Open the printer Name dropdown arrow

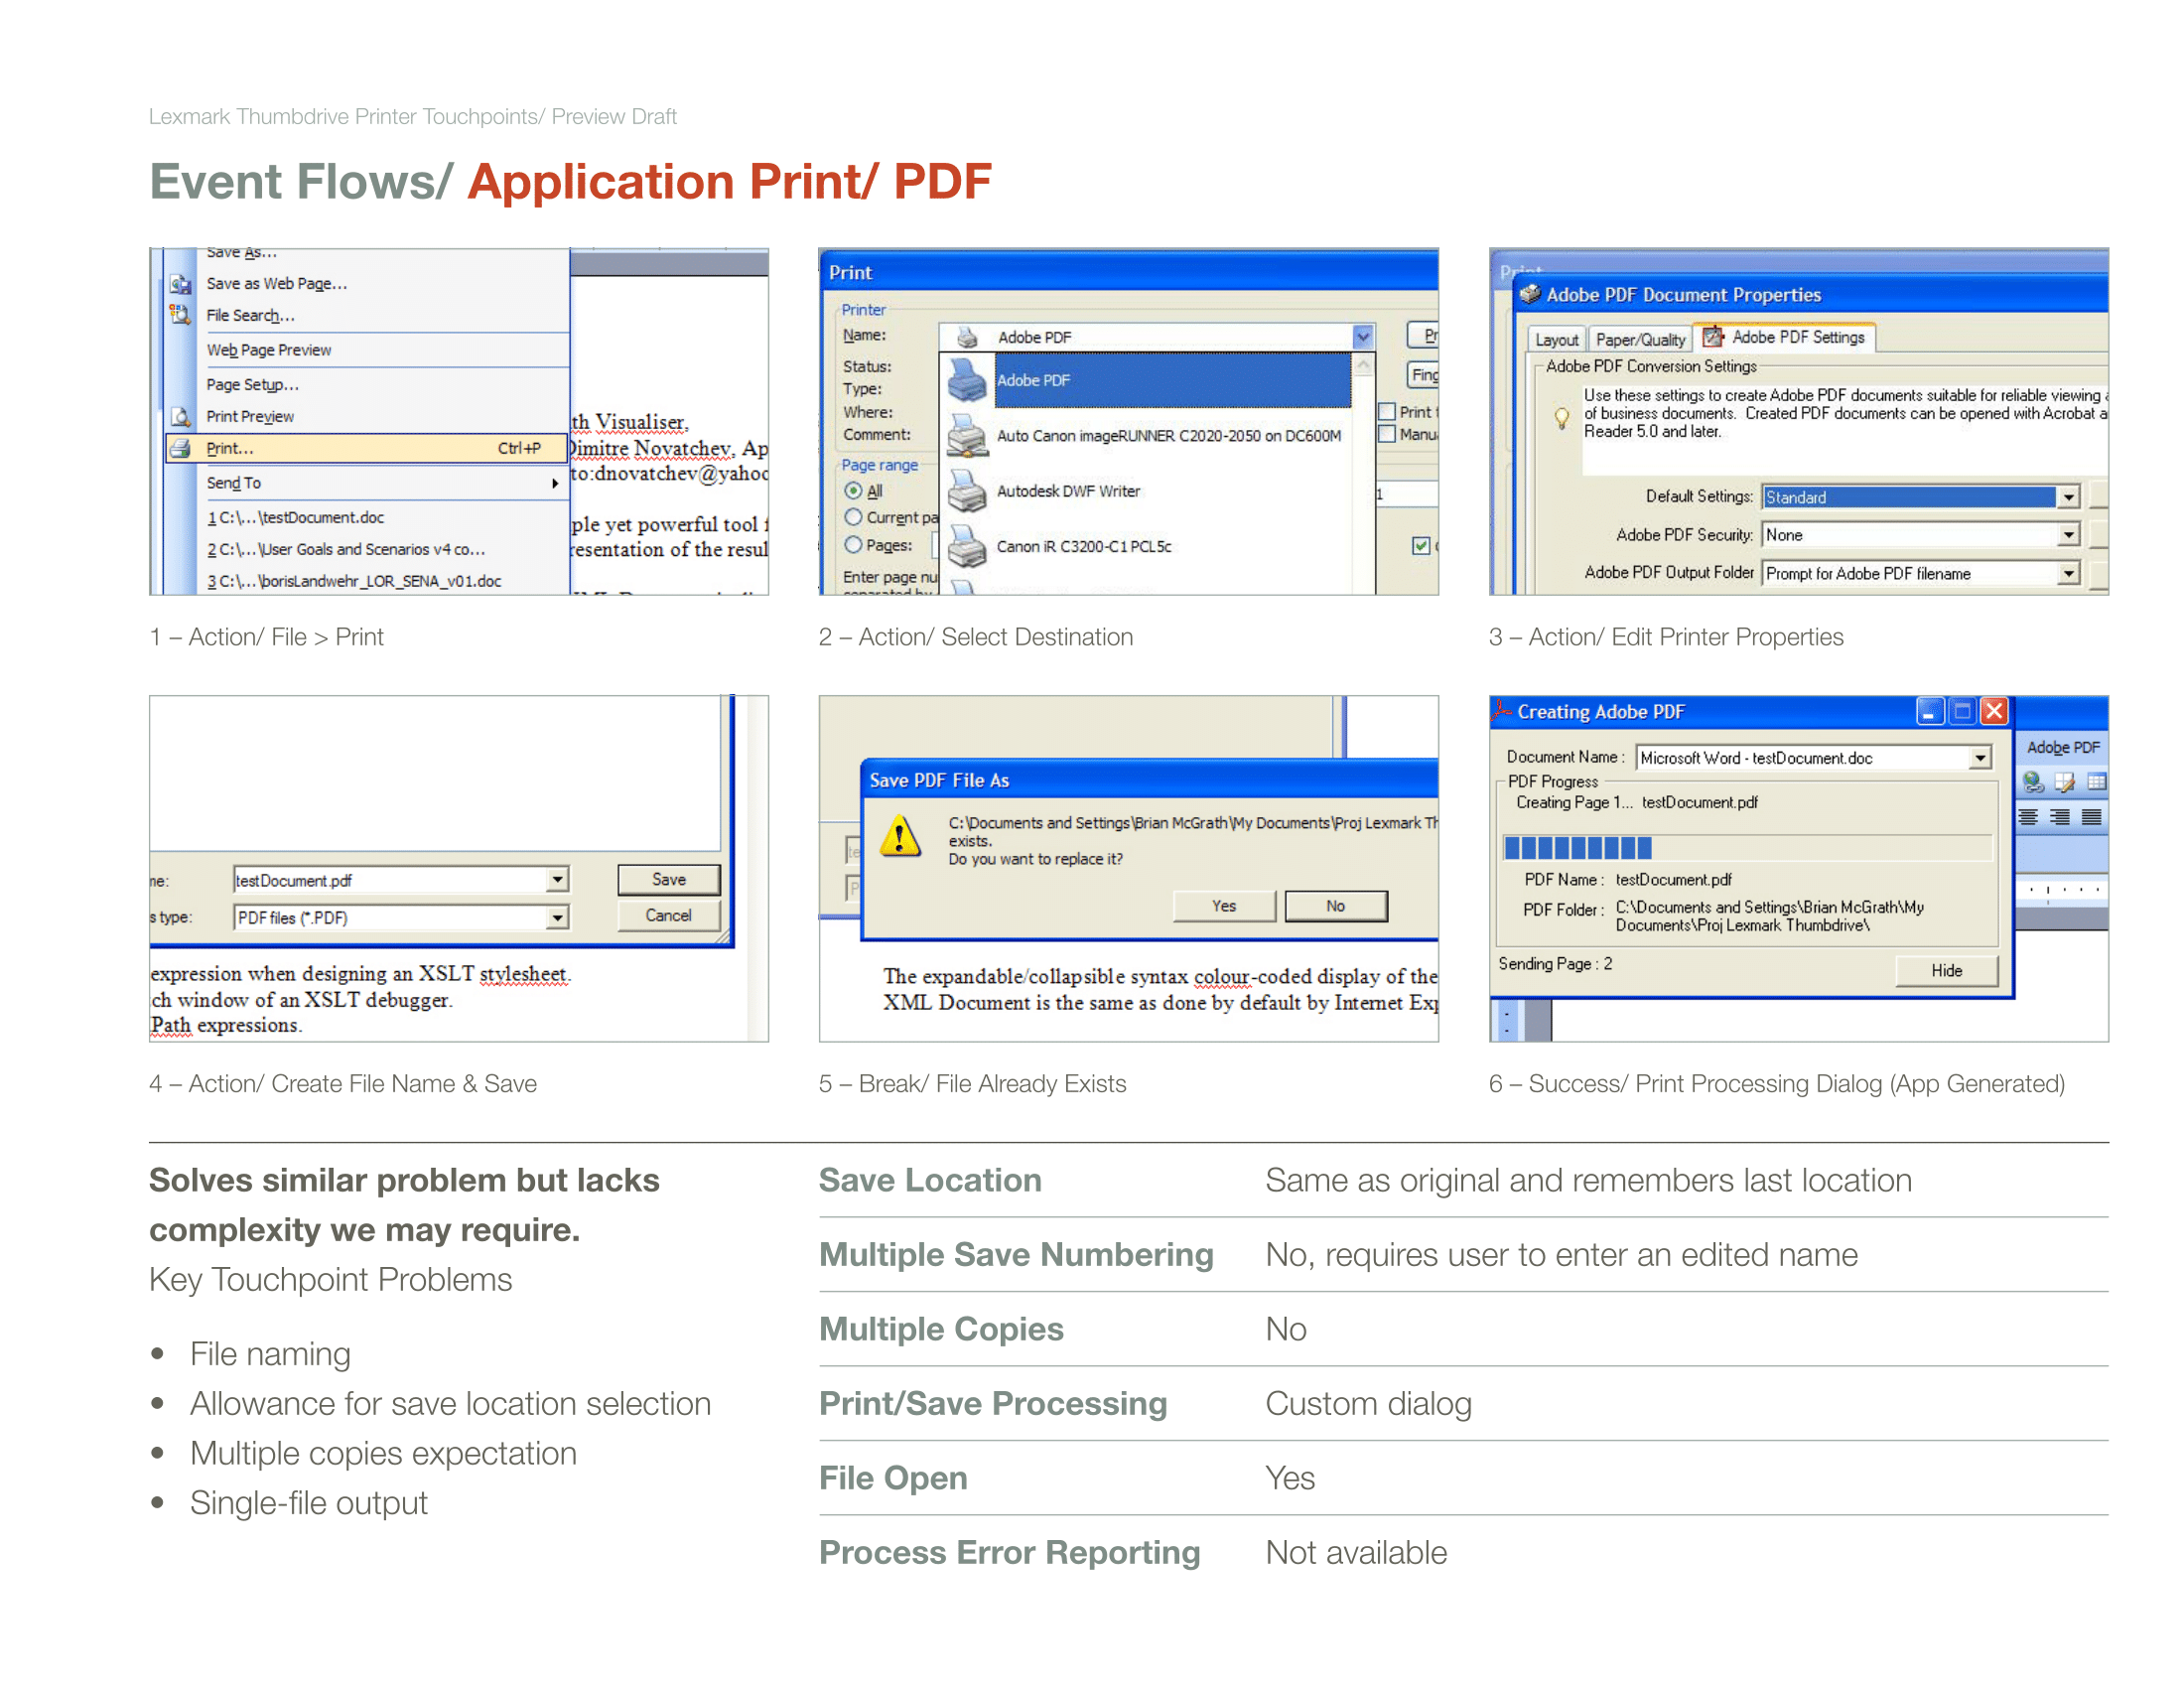[x=1363, y=337]
